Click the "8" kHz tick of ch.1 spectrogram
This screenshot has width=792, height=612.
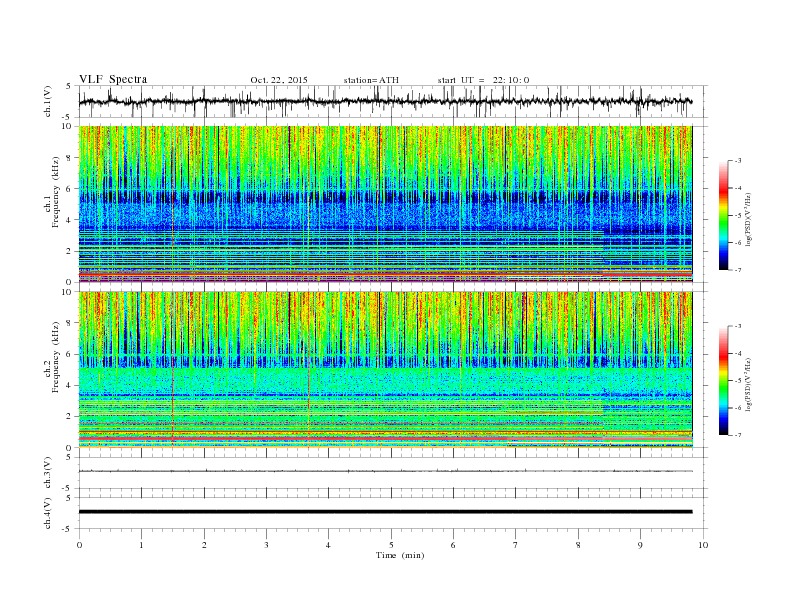[x=69, y=158]
